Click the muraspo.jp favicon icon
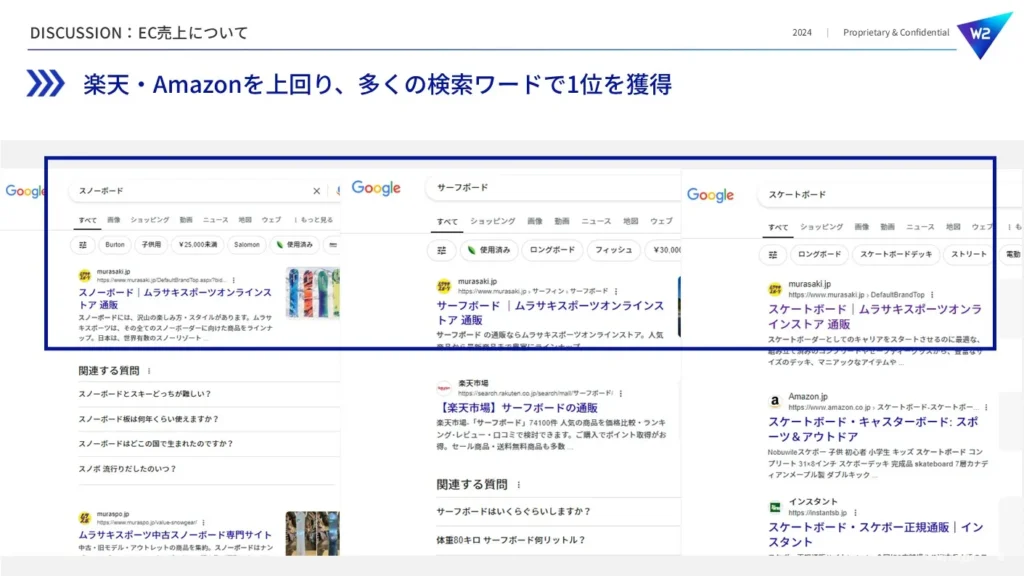Screen dimensions: 1024x576 [85, 518]
